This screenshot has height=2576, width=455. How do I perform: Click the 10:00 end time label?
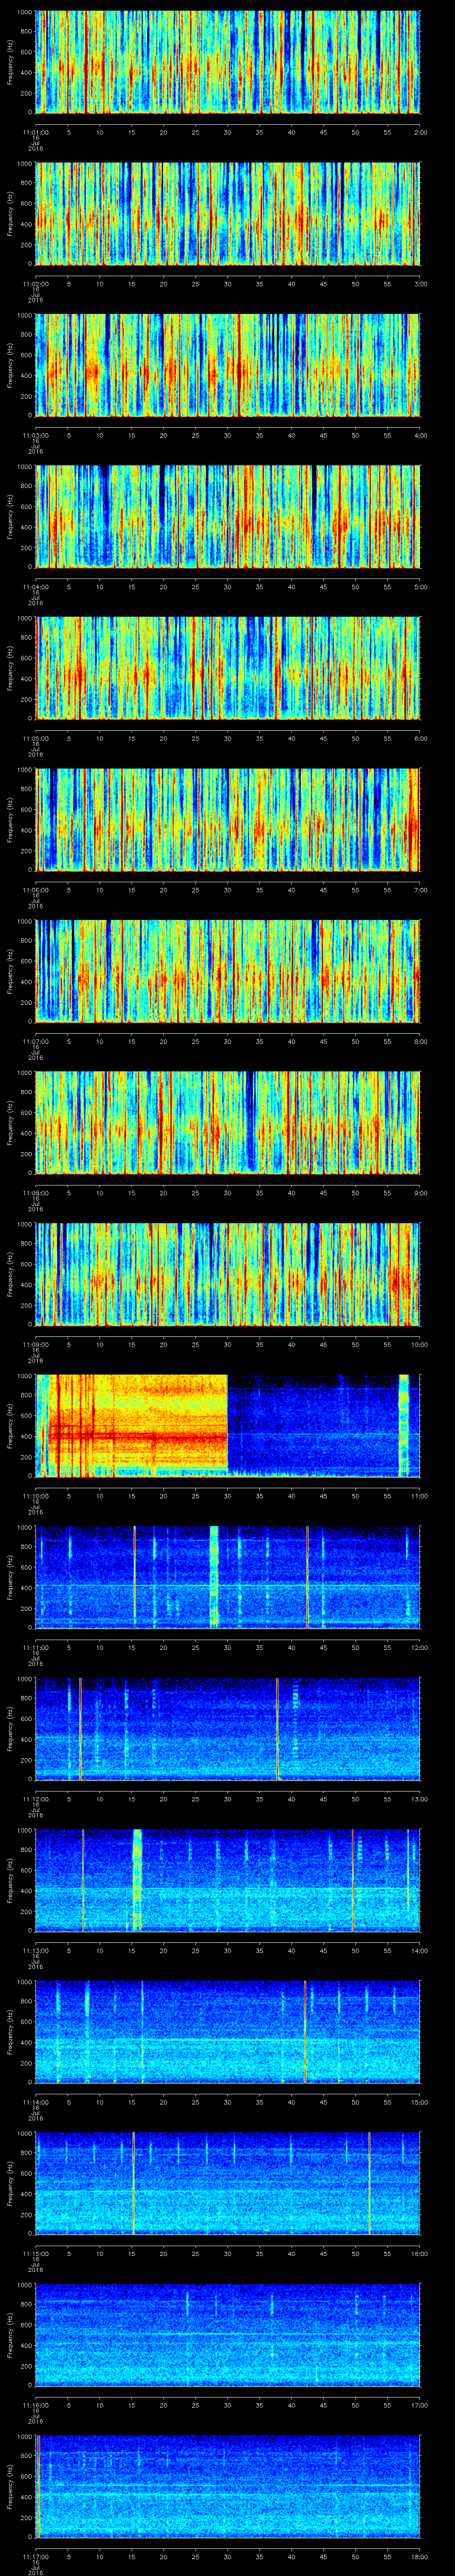[419, 1344]
